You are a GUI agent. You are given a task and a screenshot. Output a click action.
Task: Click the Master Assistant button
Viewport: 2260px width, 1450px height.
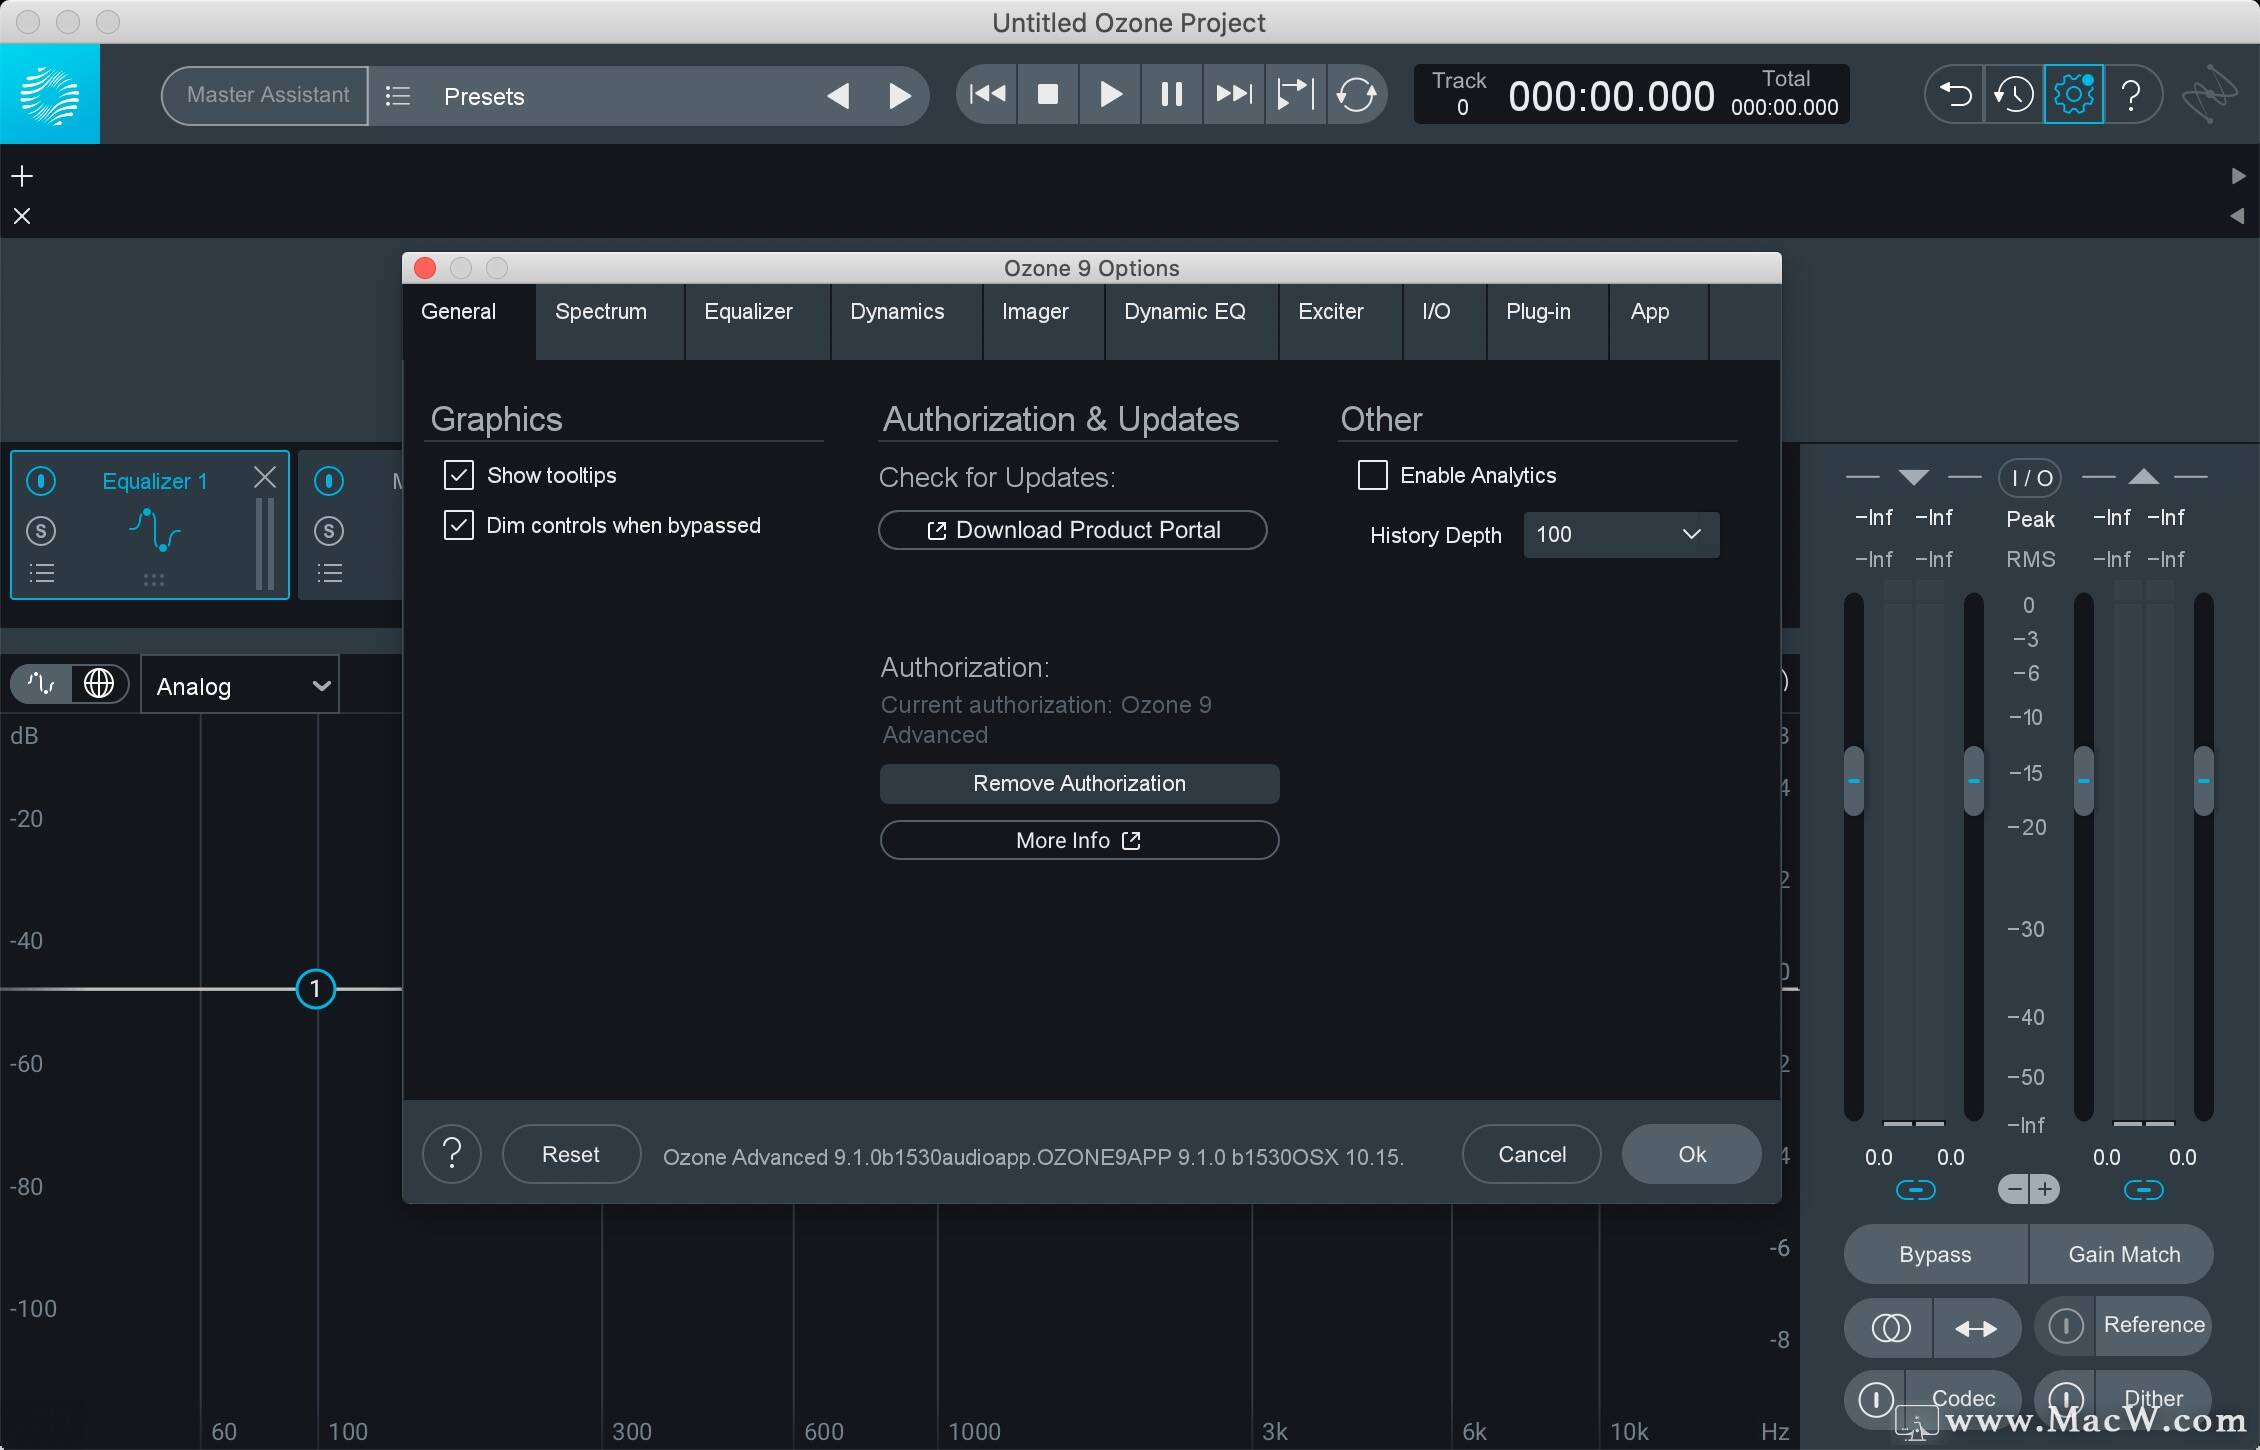[266, 96]
